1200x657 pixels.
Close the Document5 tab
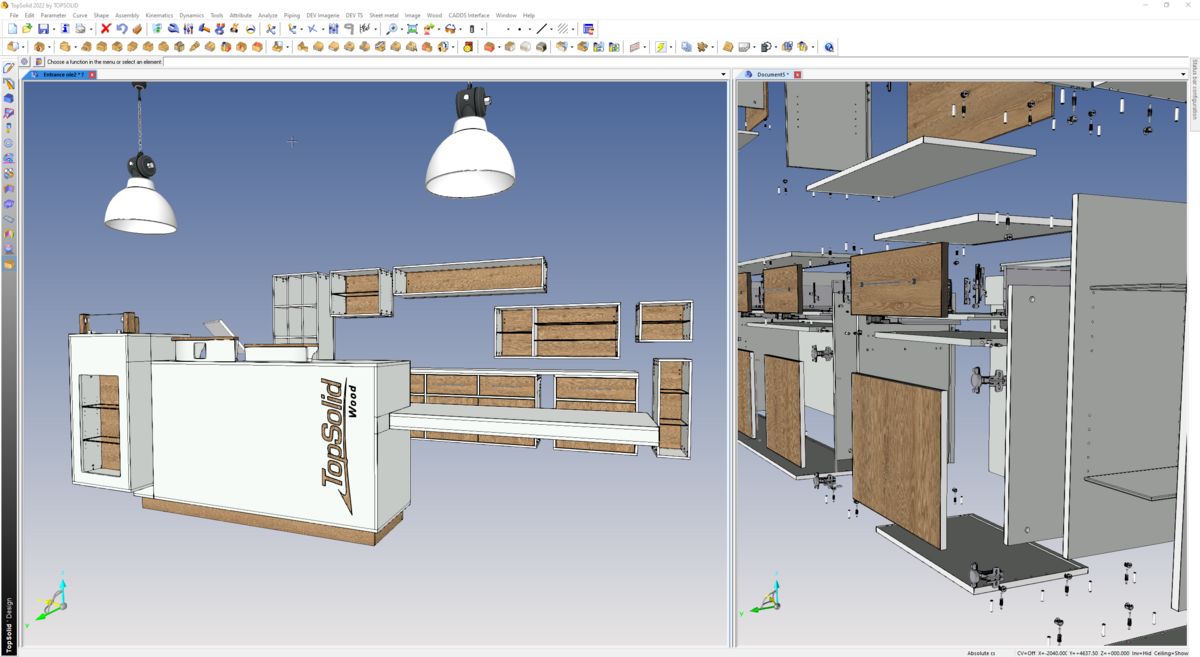click(797, 74)
